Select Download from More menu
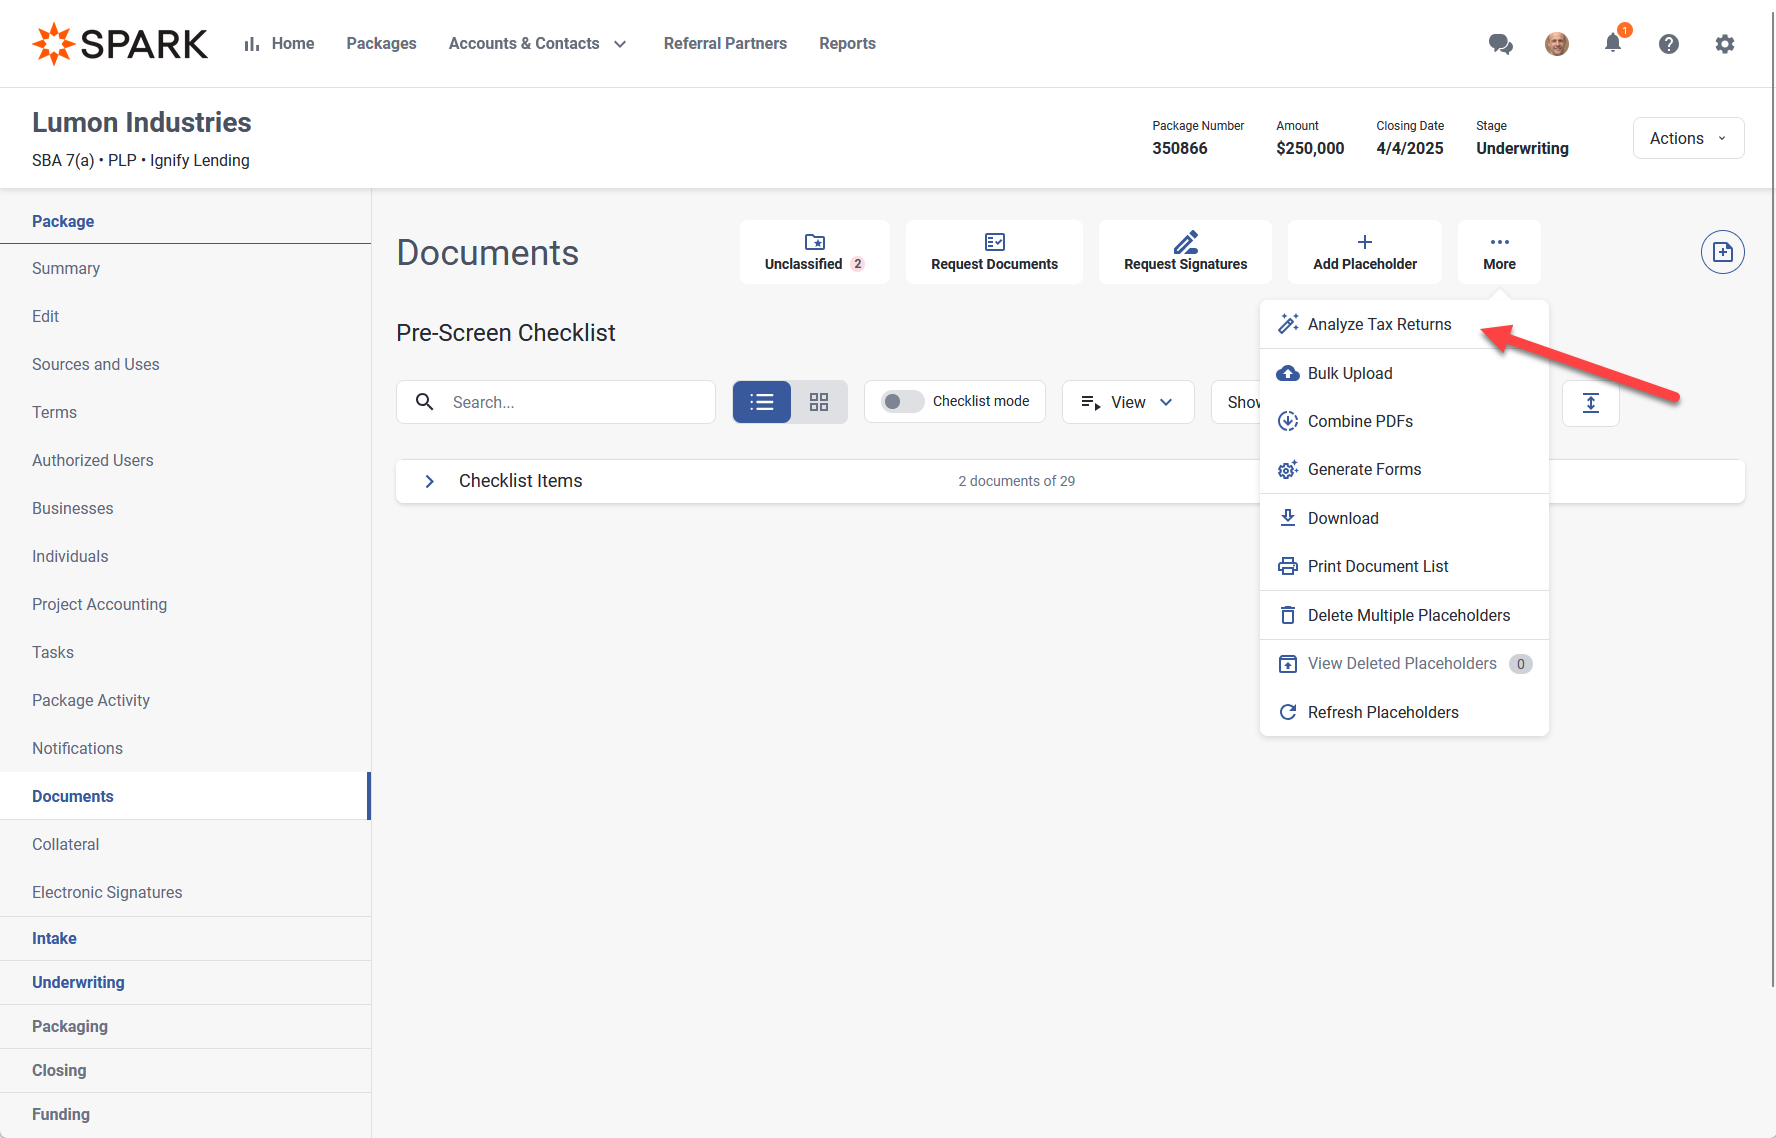 [x=1404, y=518]
